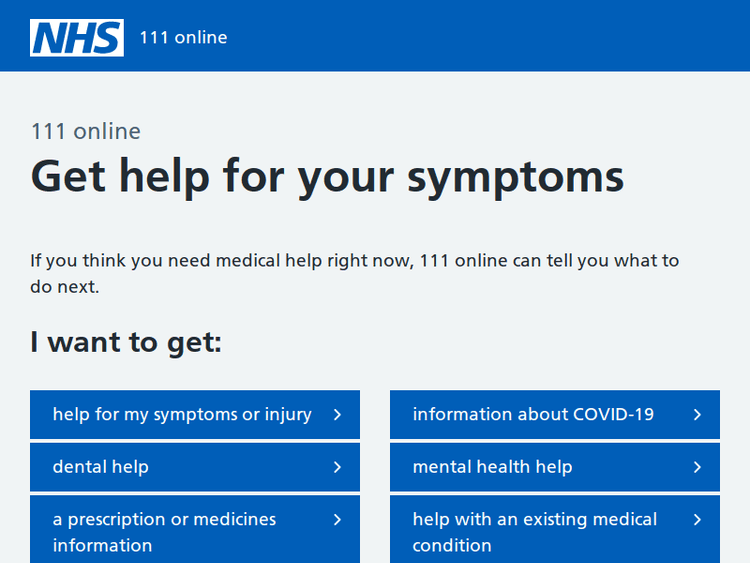The height and width of the screenshot is (563, 750).
Task: Click chevron arrow on mental health help
Action: tap(697, 467)
